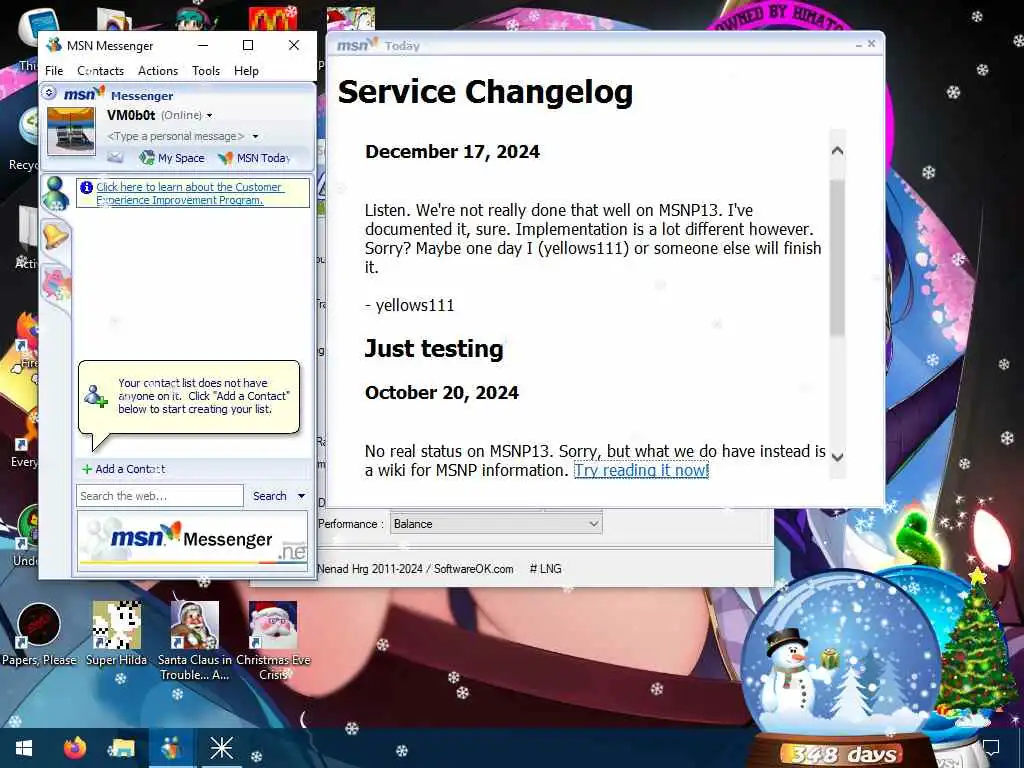The width and height of the screenshot is (1024, 768).
Task: Click the Search the web field
Action: [160, 496]
